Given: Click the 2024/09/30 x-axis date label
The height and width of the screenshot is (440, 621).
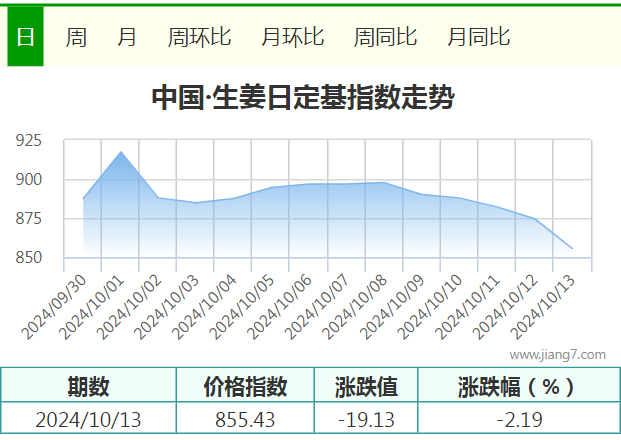Looking at the screenshot, I should point(54,307).
